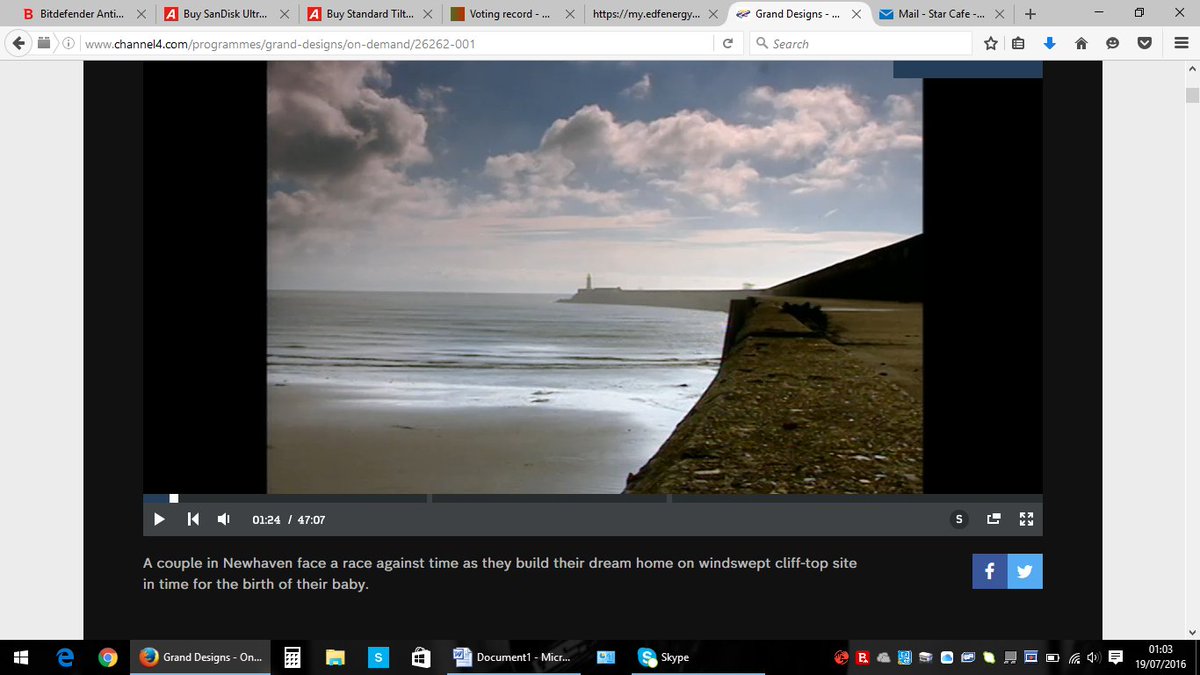Viewport: 1200px width, 675px height.
Task: Click the Firefox Search box
Action: pyautogui.click(x=860, y=44)
